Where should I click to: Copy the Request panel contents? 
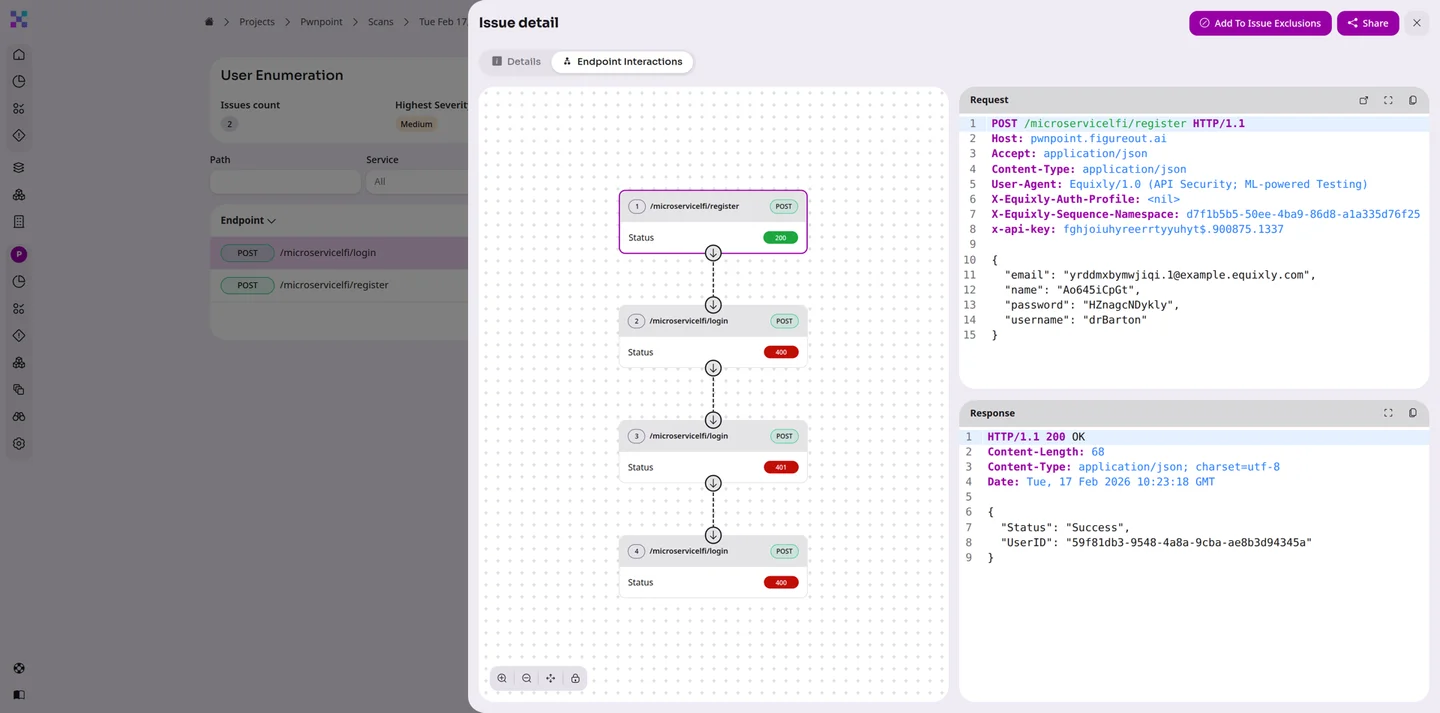1413,100
